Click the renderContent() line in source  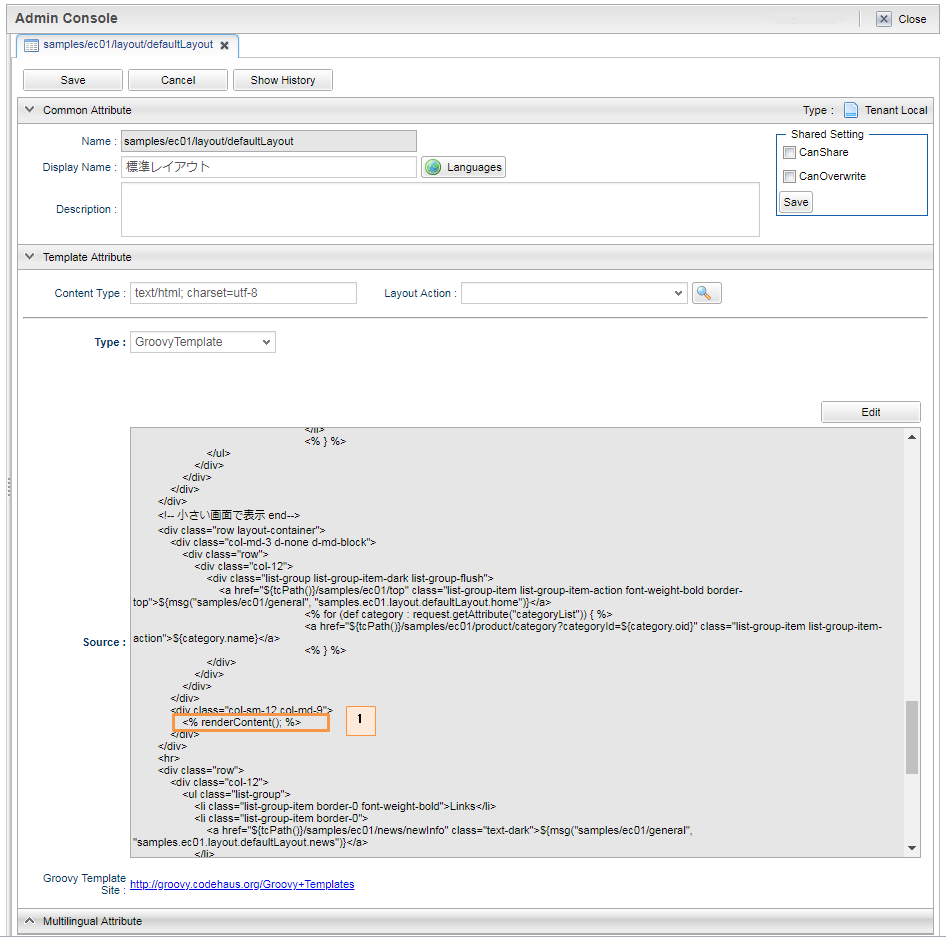click(x=241, y=722)
